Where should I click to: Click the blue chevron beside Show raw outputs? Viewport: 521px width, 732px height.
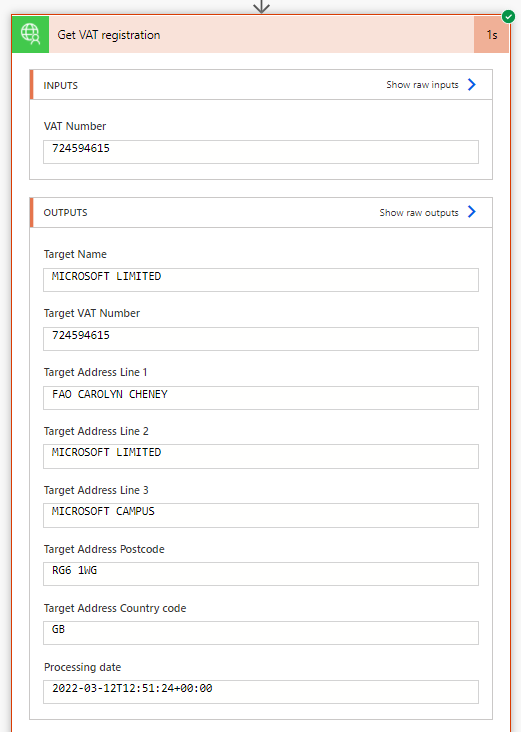click(x=472, y=212)
